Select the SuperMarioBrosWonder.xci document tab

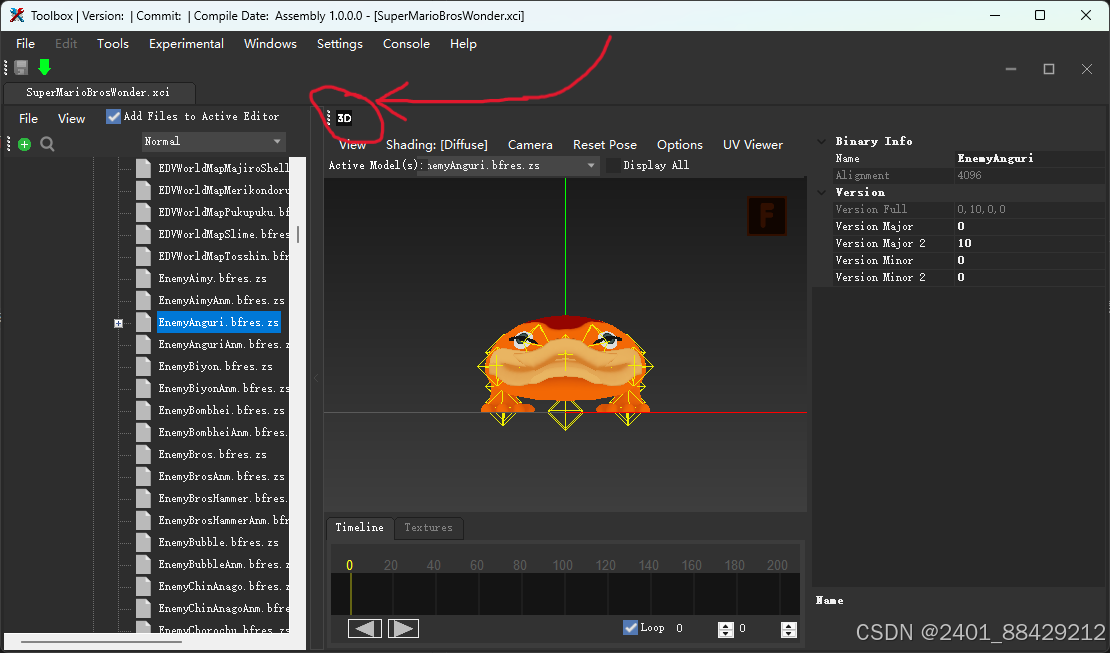pyautogui.click(x=98, y=93)
